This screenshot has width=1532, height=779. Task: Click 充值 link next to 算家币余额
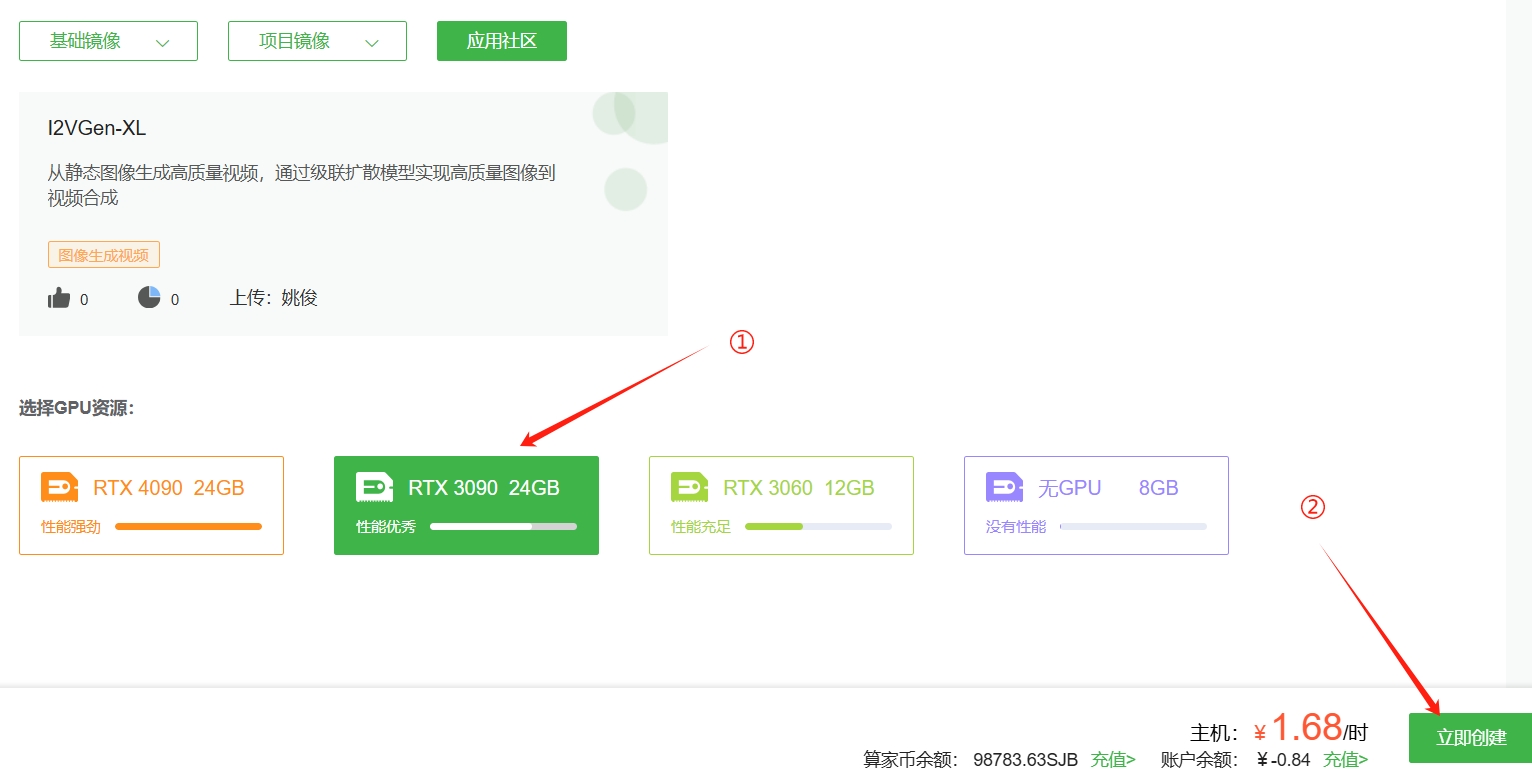point(1113,760)
